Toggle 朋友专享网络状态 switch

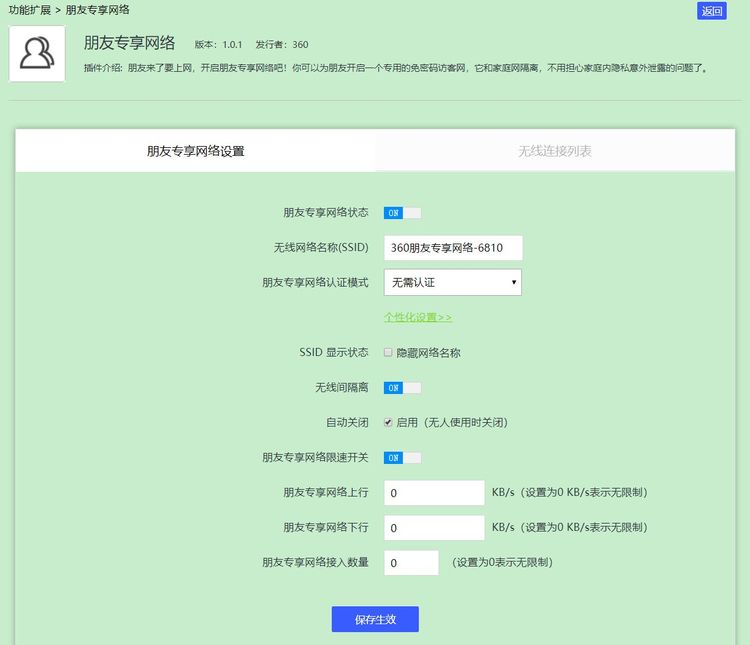[x=402, y=213]
